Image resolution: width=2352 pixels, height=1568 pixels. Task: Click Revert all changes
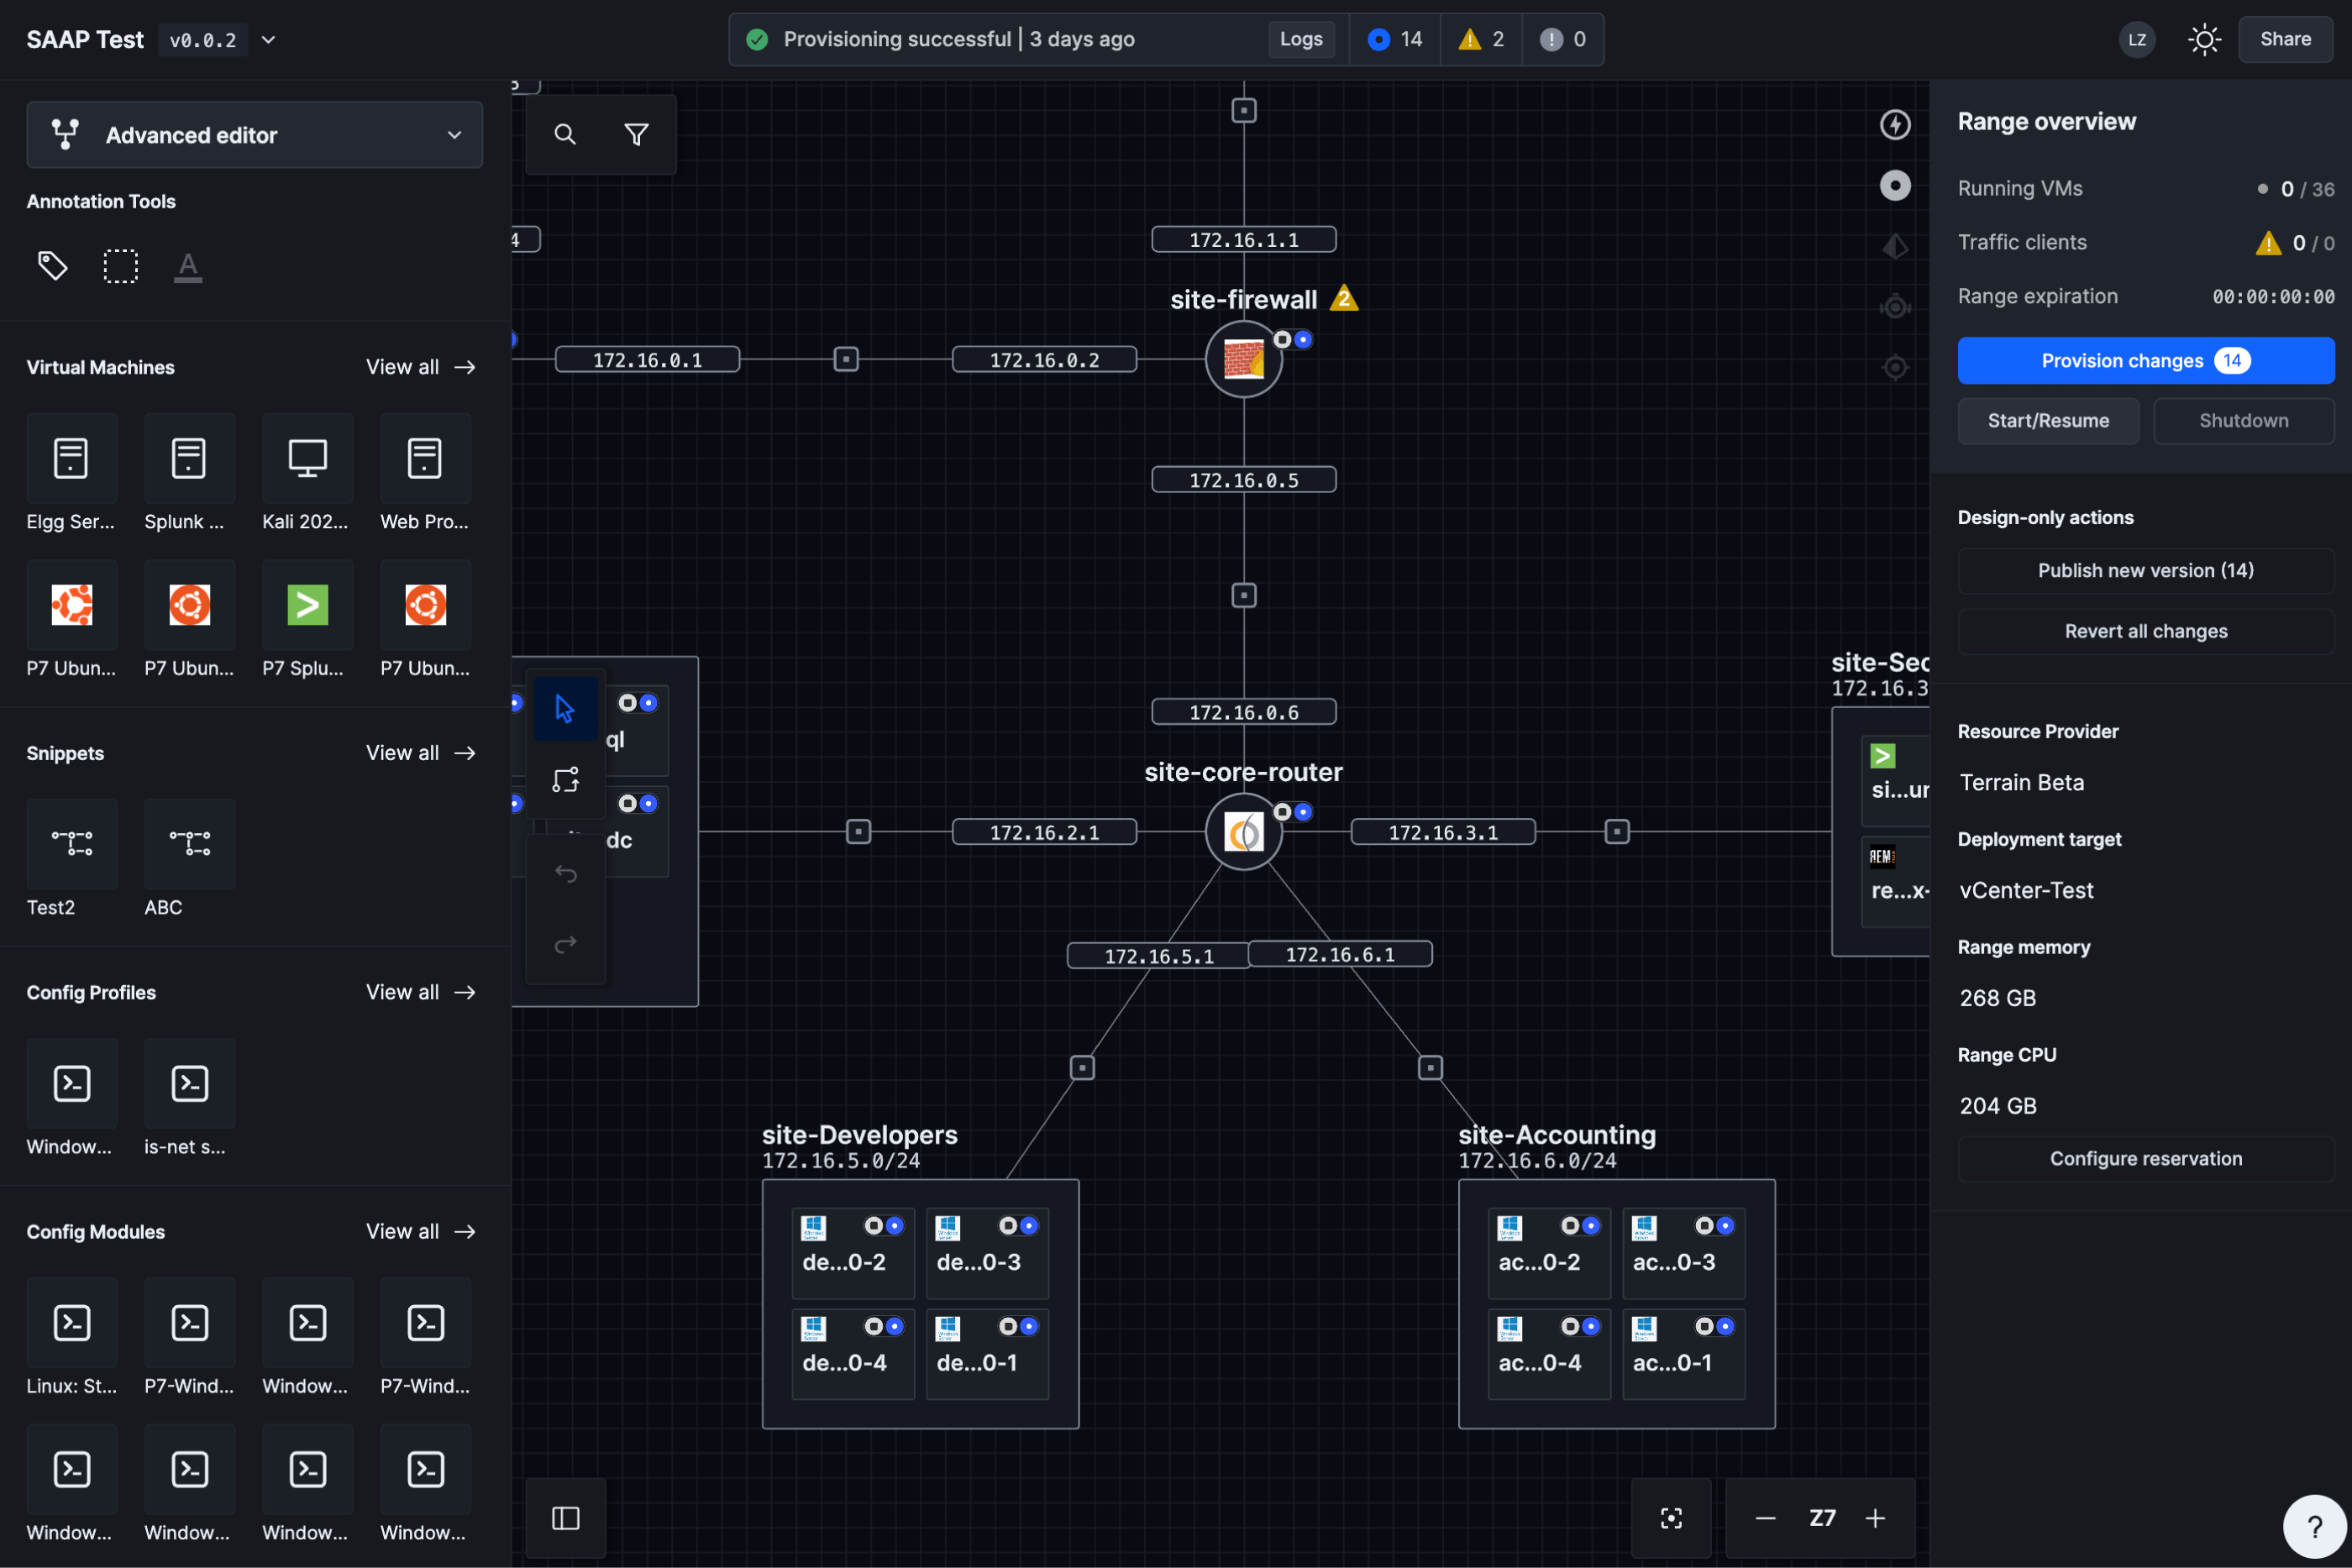point(2145,631)
